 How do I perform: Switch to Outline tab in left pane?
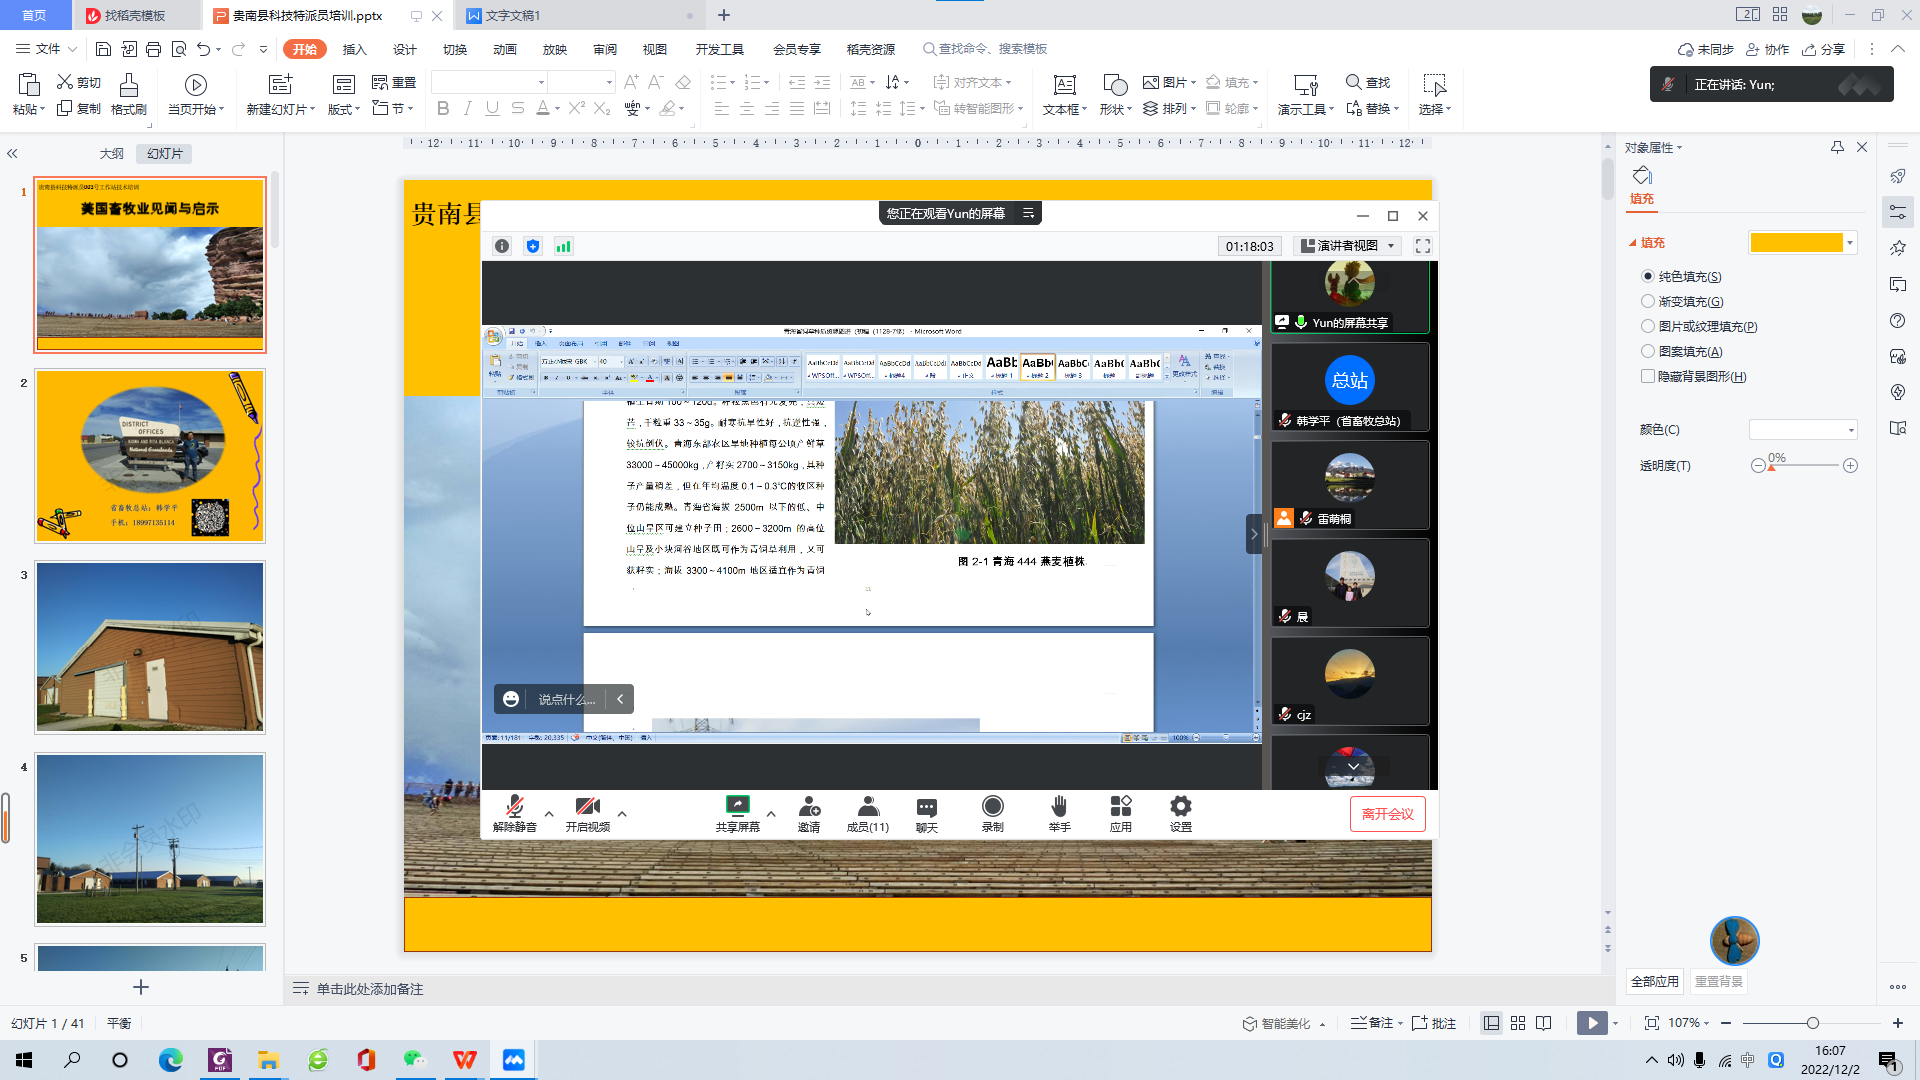112,154
